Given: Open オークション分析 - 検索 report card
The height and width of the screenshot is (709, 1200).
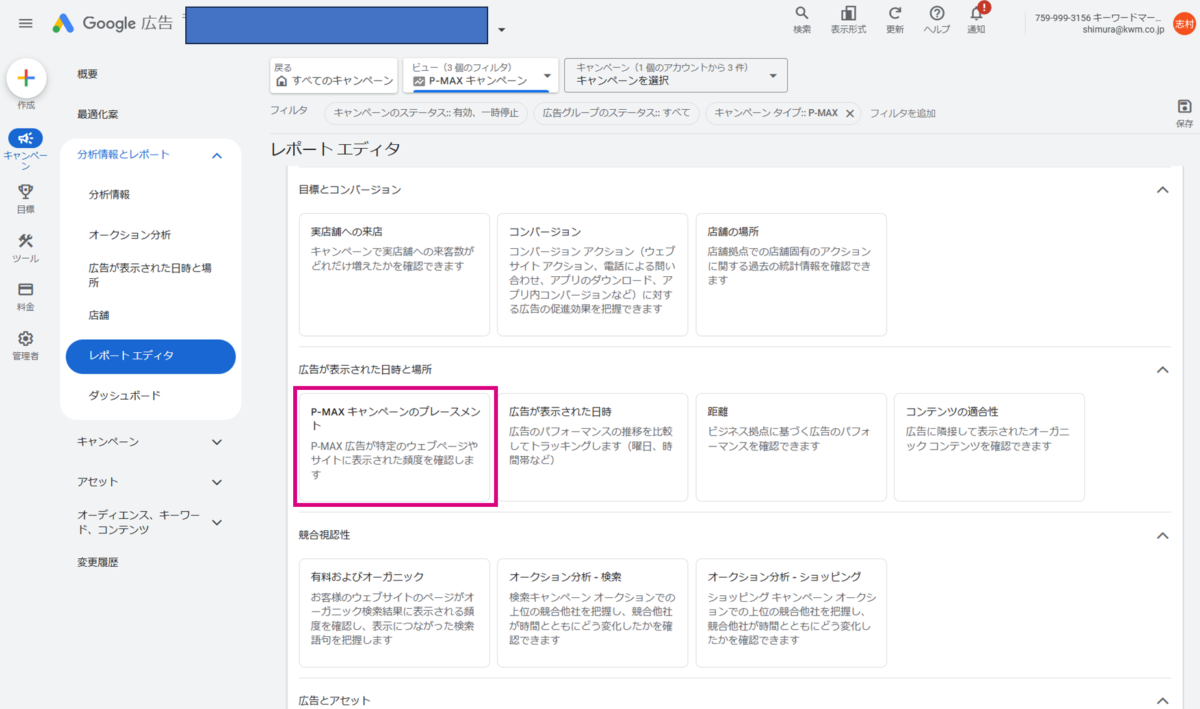Looking at the screenshot, I should [x=592, y=613].
